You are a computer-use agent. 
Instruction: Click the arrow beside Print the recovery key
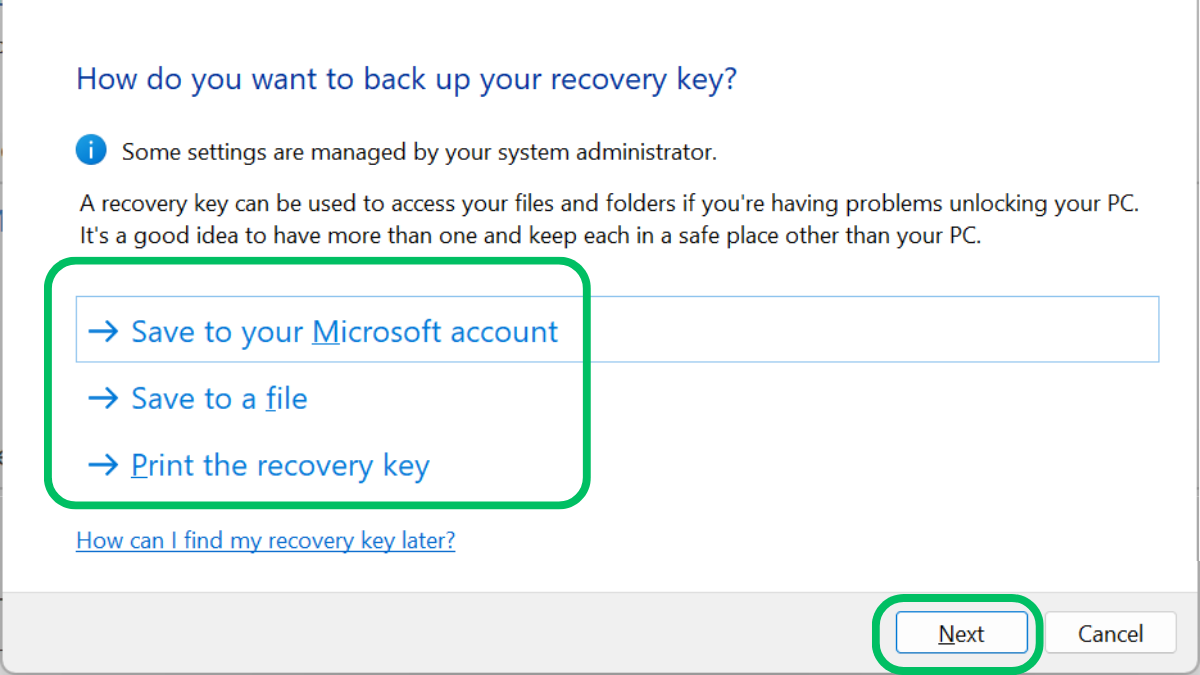pos(104,464)
